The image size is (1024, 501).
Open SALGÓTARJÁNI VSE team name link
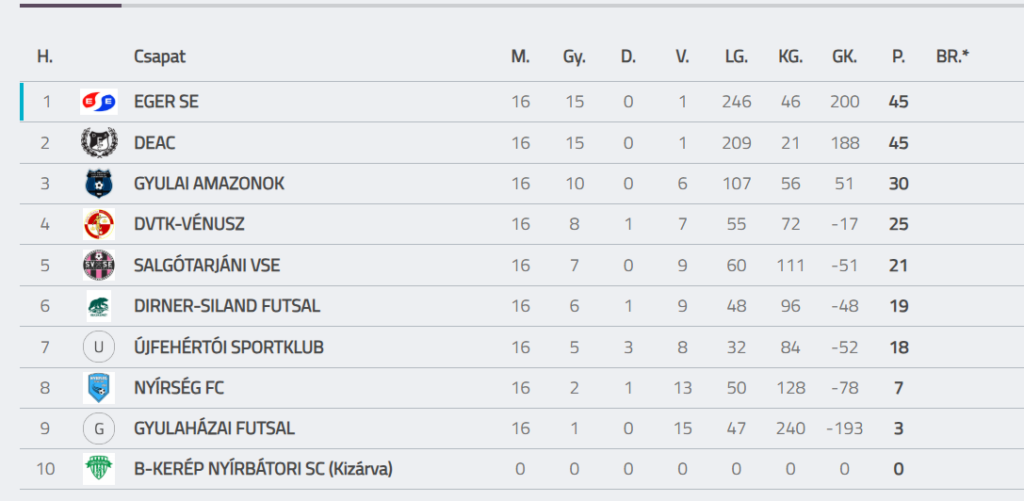coord(207,266)
